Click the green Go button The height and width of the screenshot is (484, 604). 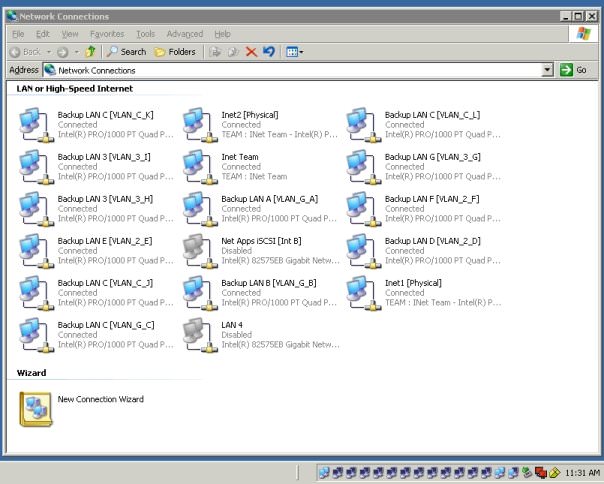click(x=574, y=70)
